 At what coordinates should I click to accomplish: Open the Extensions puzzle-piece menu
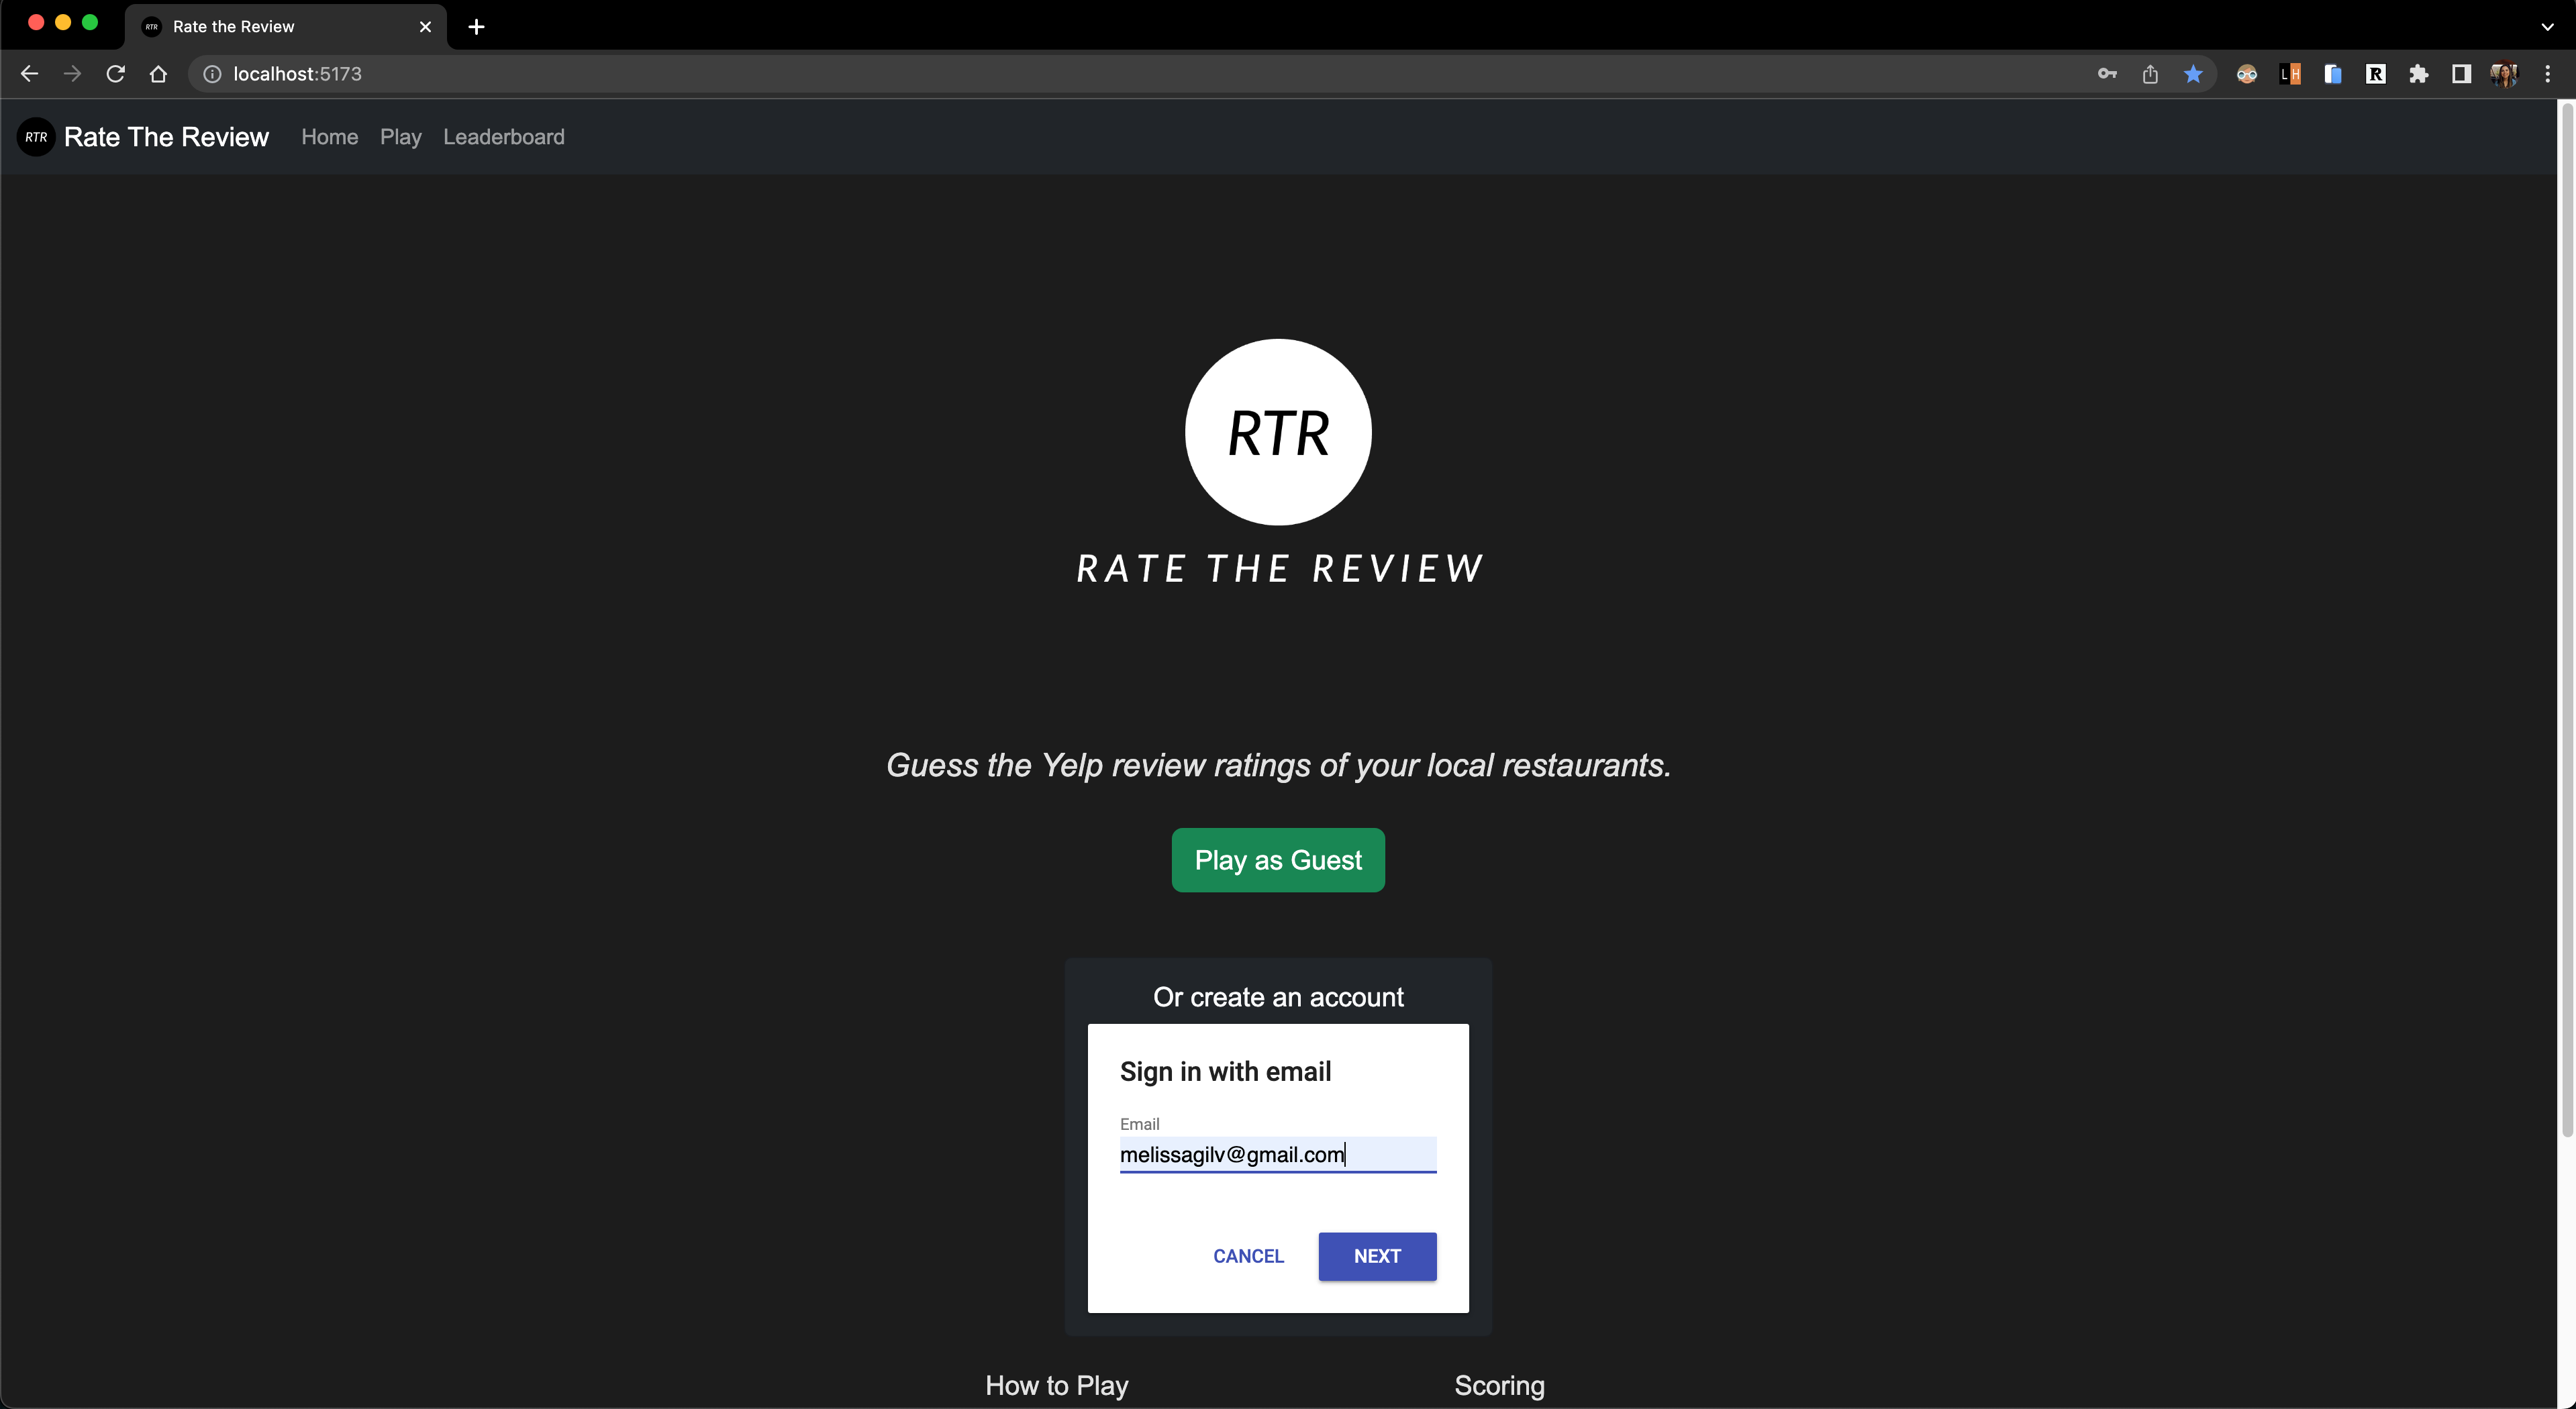tap(2420, 73)
